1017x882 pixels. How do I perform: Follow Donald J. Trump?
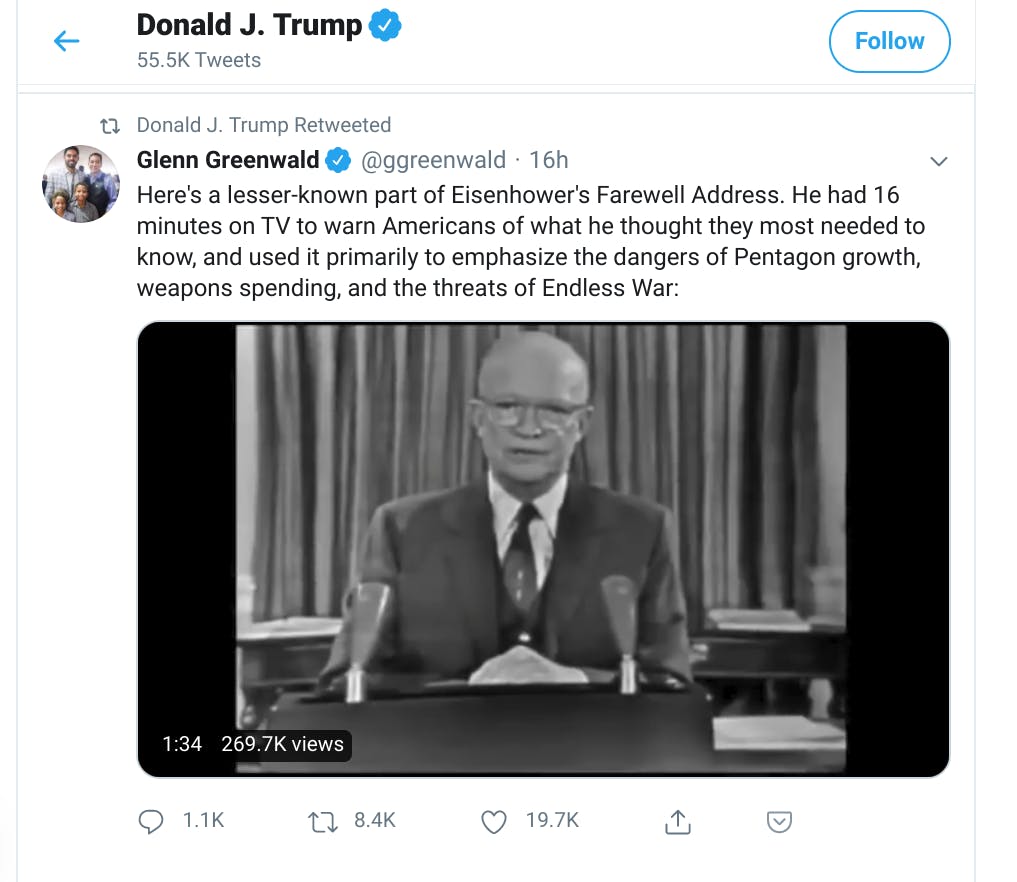click(889, 41)
